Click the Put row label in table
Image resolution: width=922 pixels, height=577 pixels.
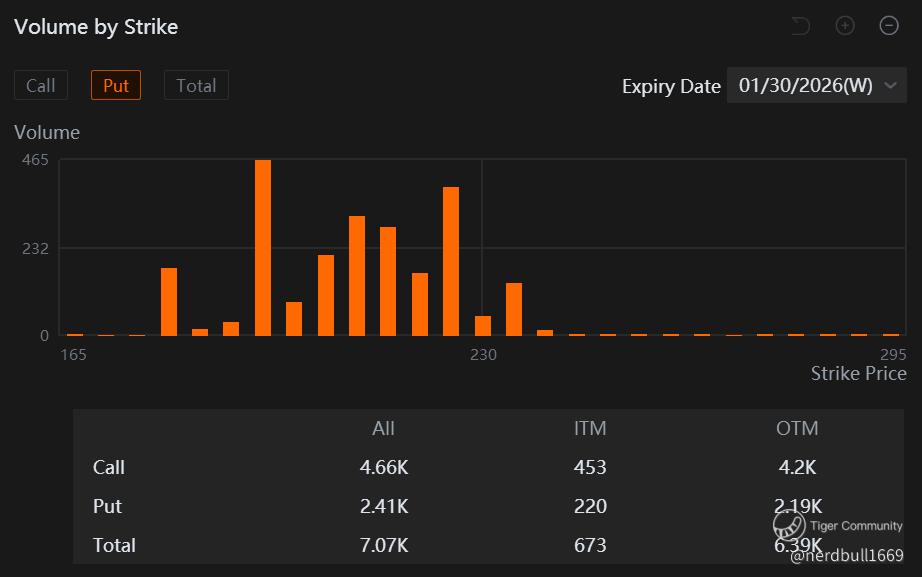(x=107, y=506)
